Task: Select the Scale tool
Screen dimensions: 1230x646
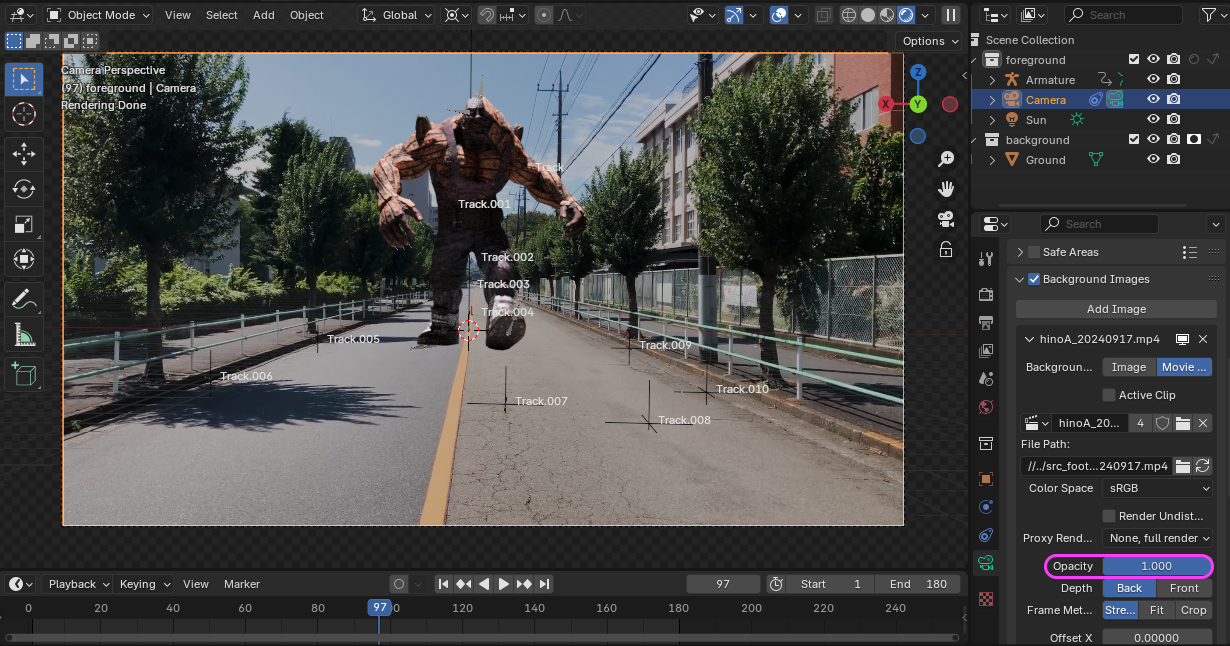Action: tap(24, 224)
